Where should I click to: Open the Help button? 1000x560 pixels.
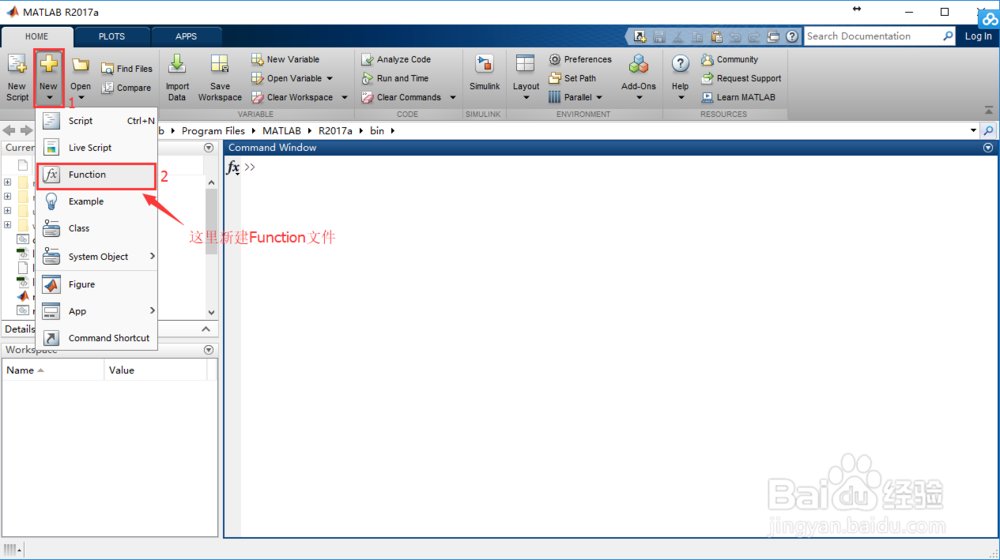coord(680,78)
